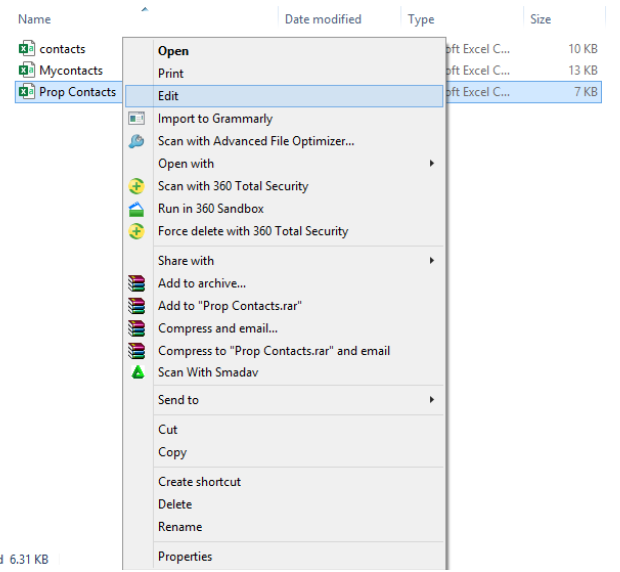Choose Scan with Advanced File Optimizer
Image resolution: width=620 pixels, height=572 pixels.
click(x=284, y=141)
